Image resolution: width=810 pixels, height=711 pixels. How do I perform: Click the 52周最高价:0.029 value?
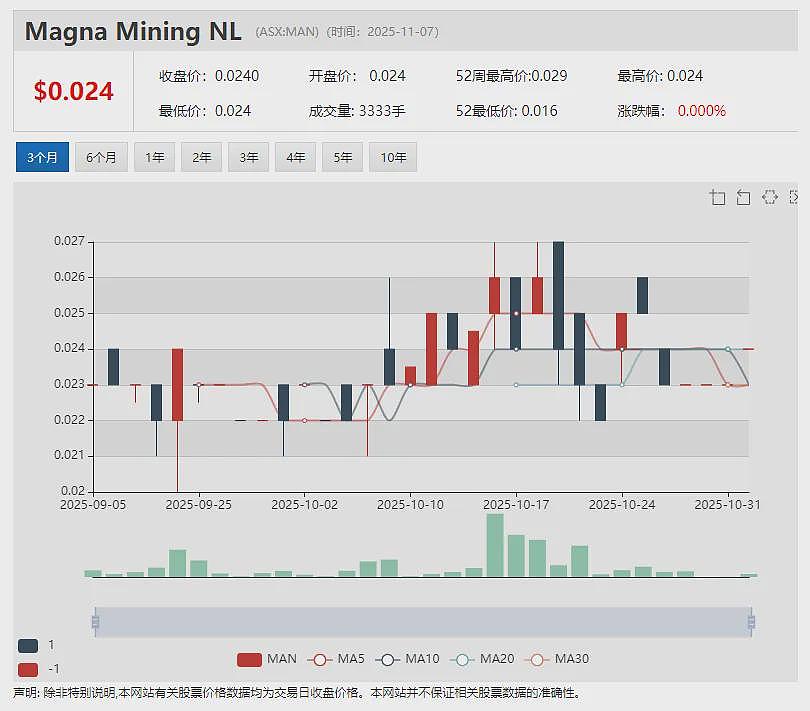511,76
